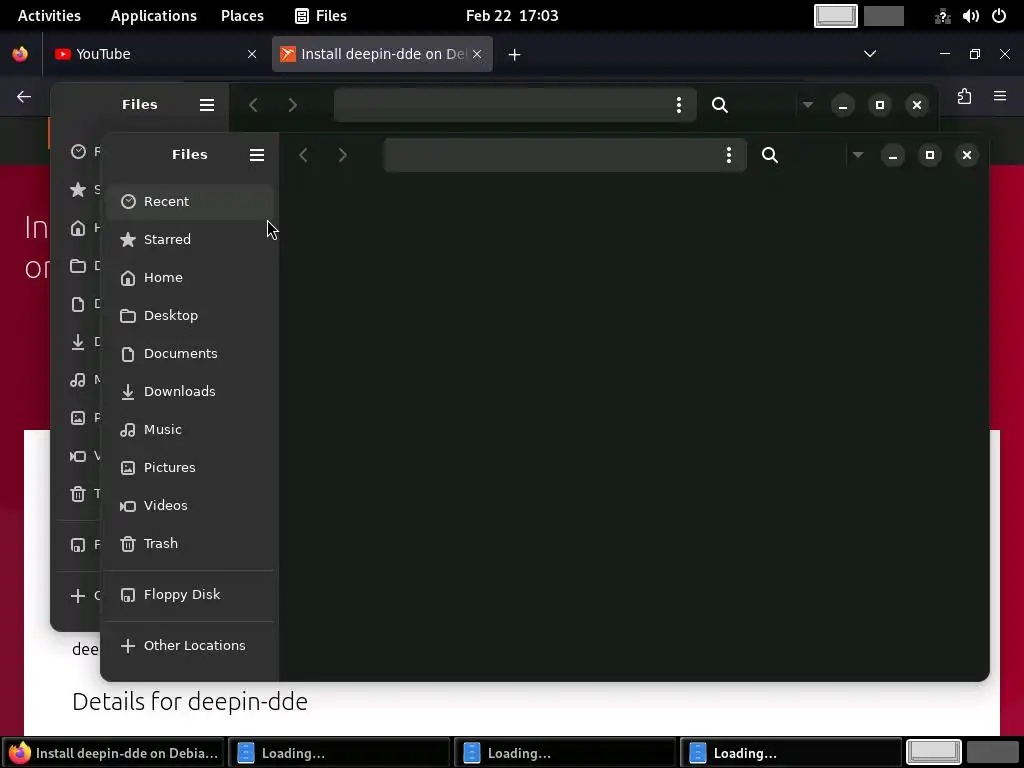Image resolution: width=1024 pixels, height=768 pixels.
Task: Click Trash icon in back Files sidebar
Action: click(78, 494)
